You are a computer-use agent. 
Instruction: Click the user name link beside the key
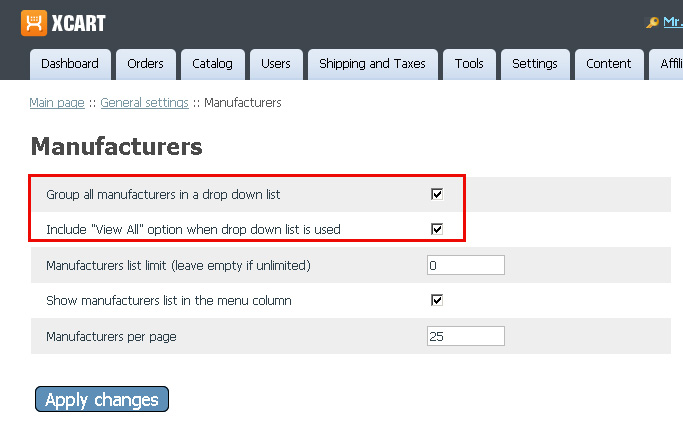pyautogui.click(x=672, y=22)
